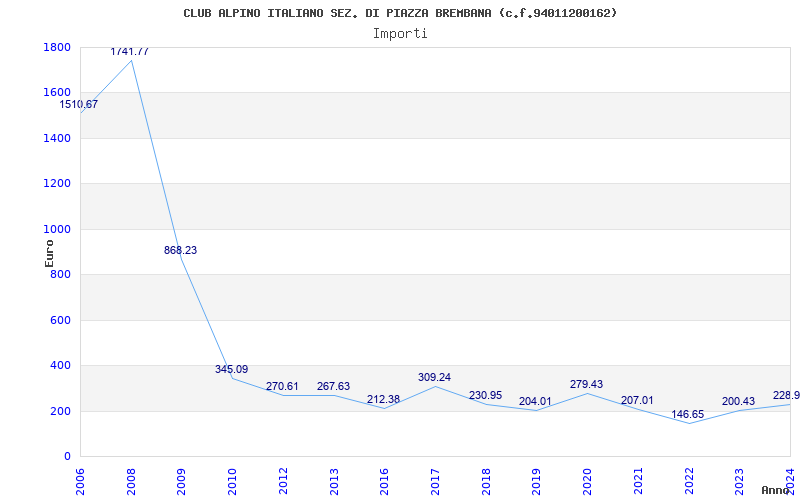This screenshot has height=500, width=800.
Task: Click the data label 279.43
Action: coord(586,384)
